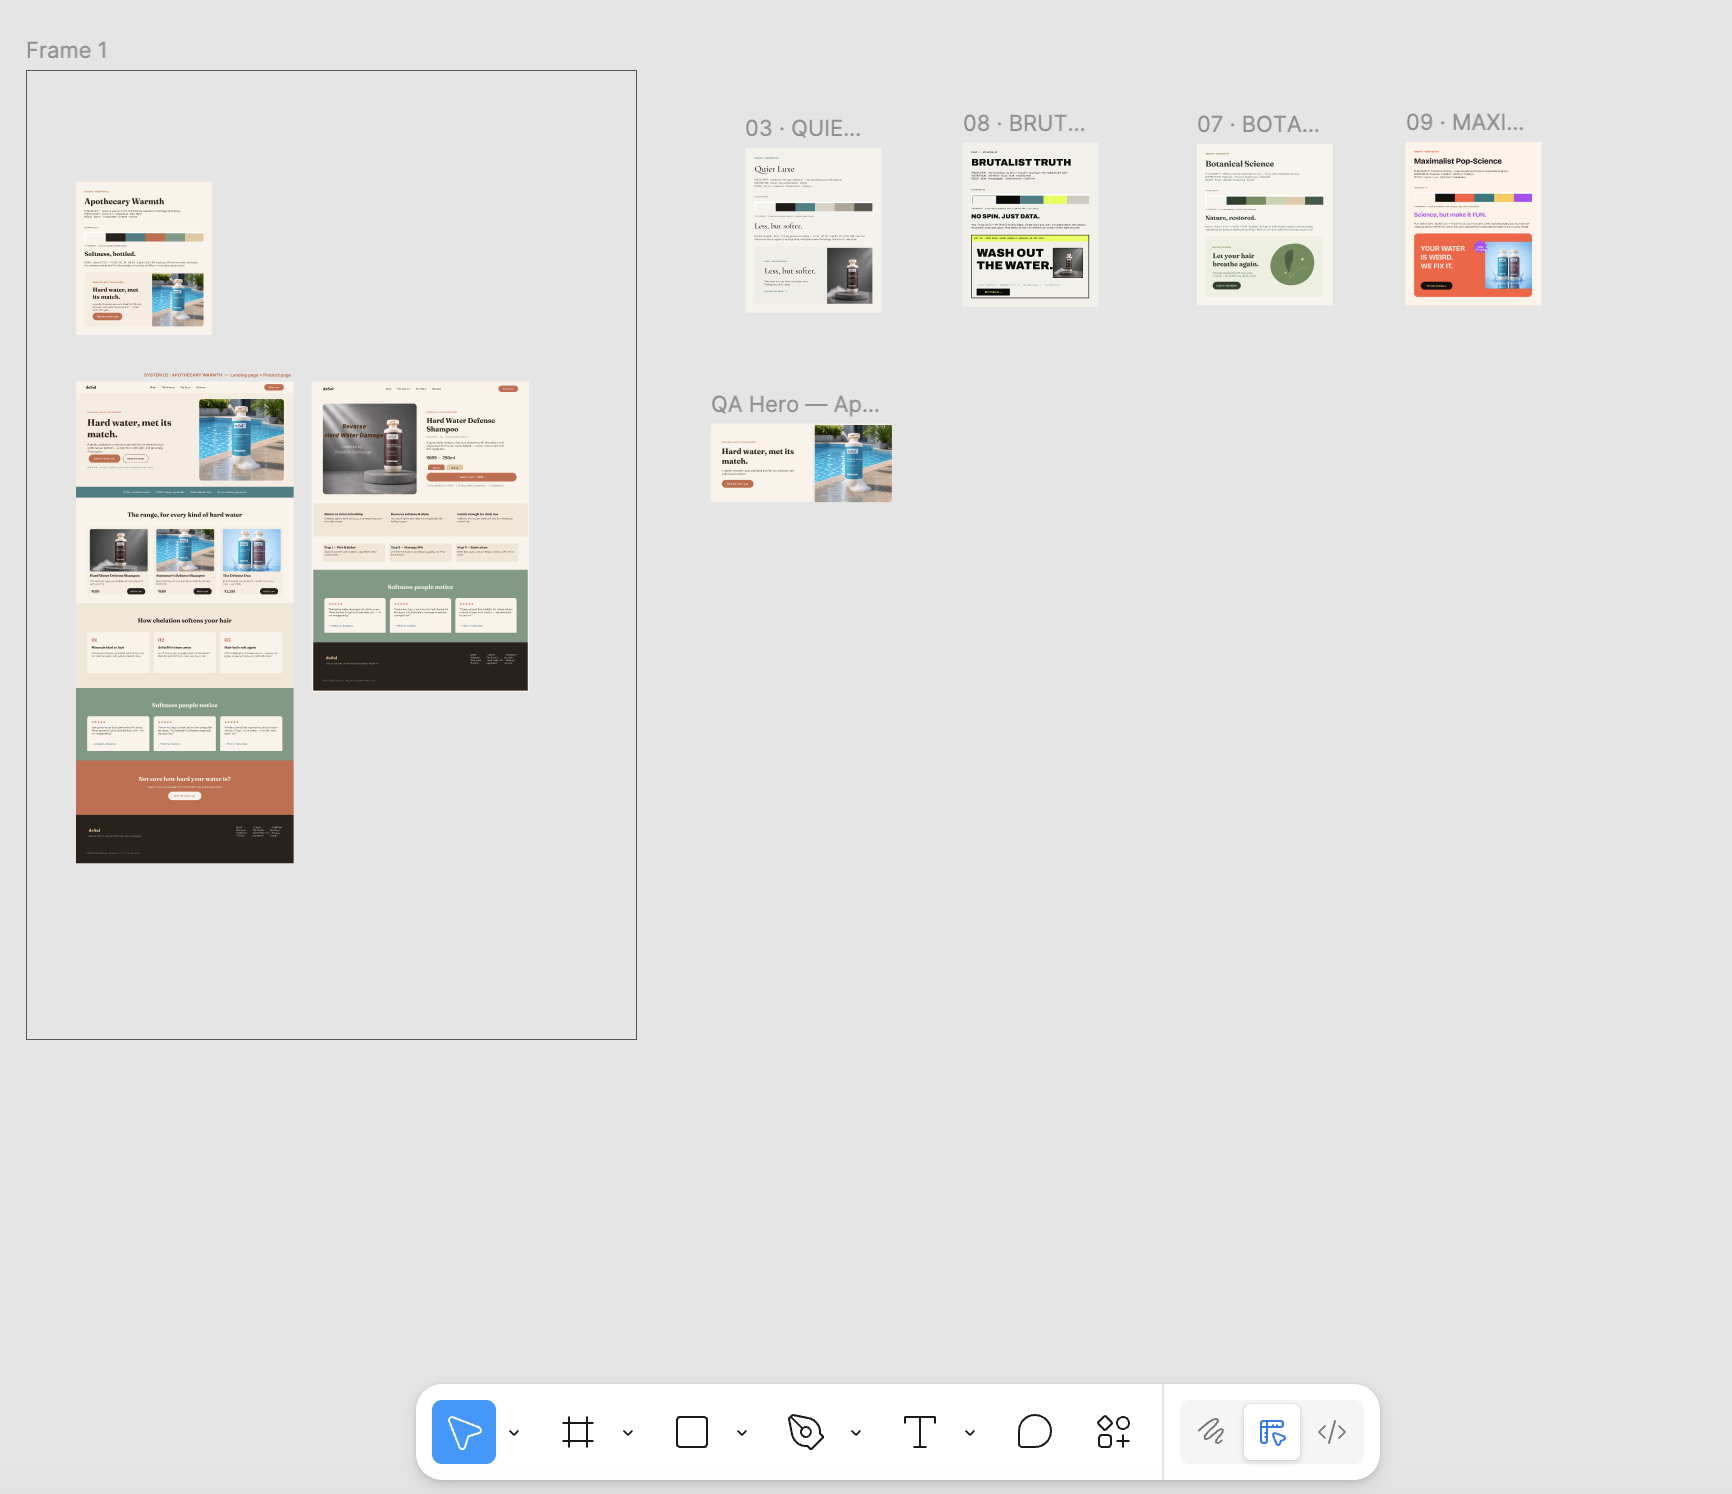Screen dimensions: 1732x1494
Task: Select the Text tool
Action: (x=920, y=1432)
